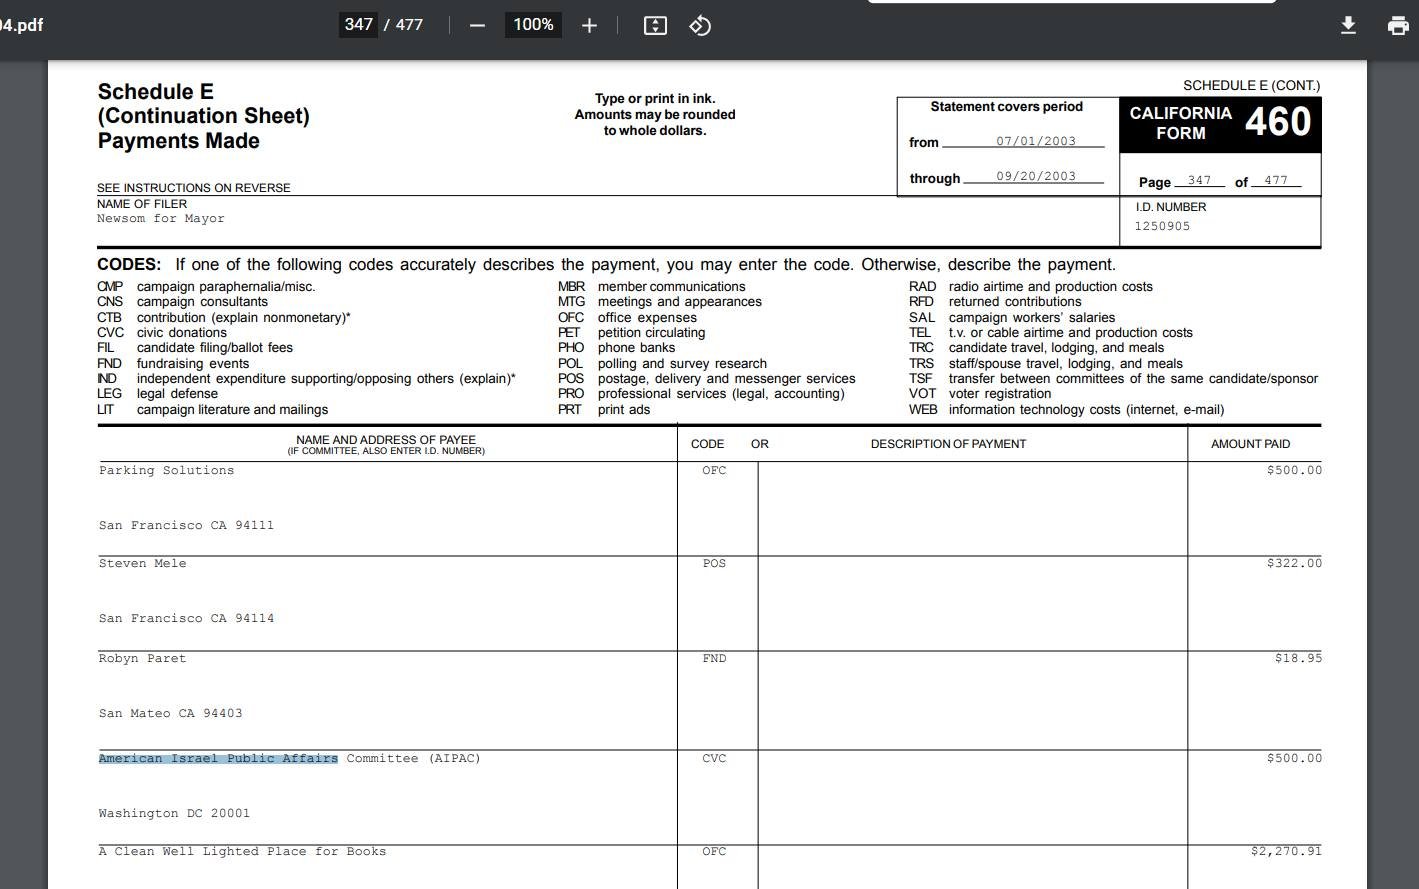This screenshot has height=889, width=1419.
Task: Click the Statement covers period label
Action: pos(1006,107)
